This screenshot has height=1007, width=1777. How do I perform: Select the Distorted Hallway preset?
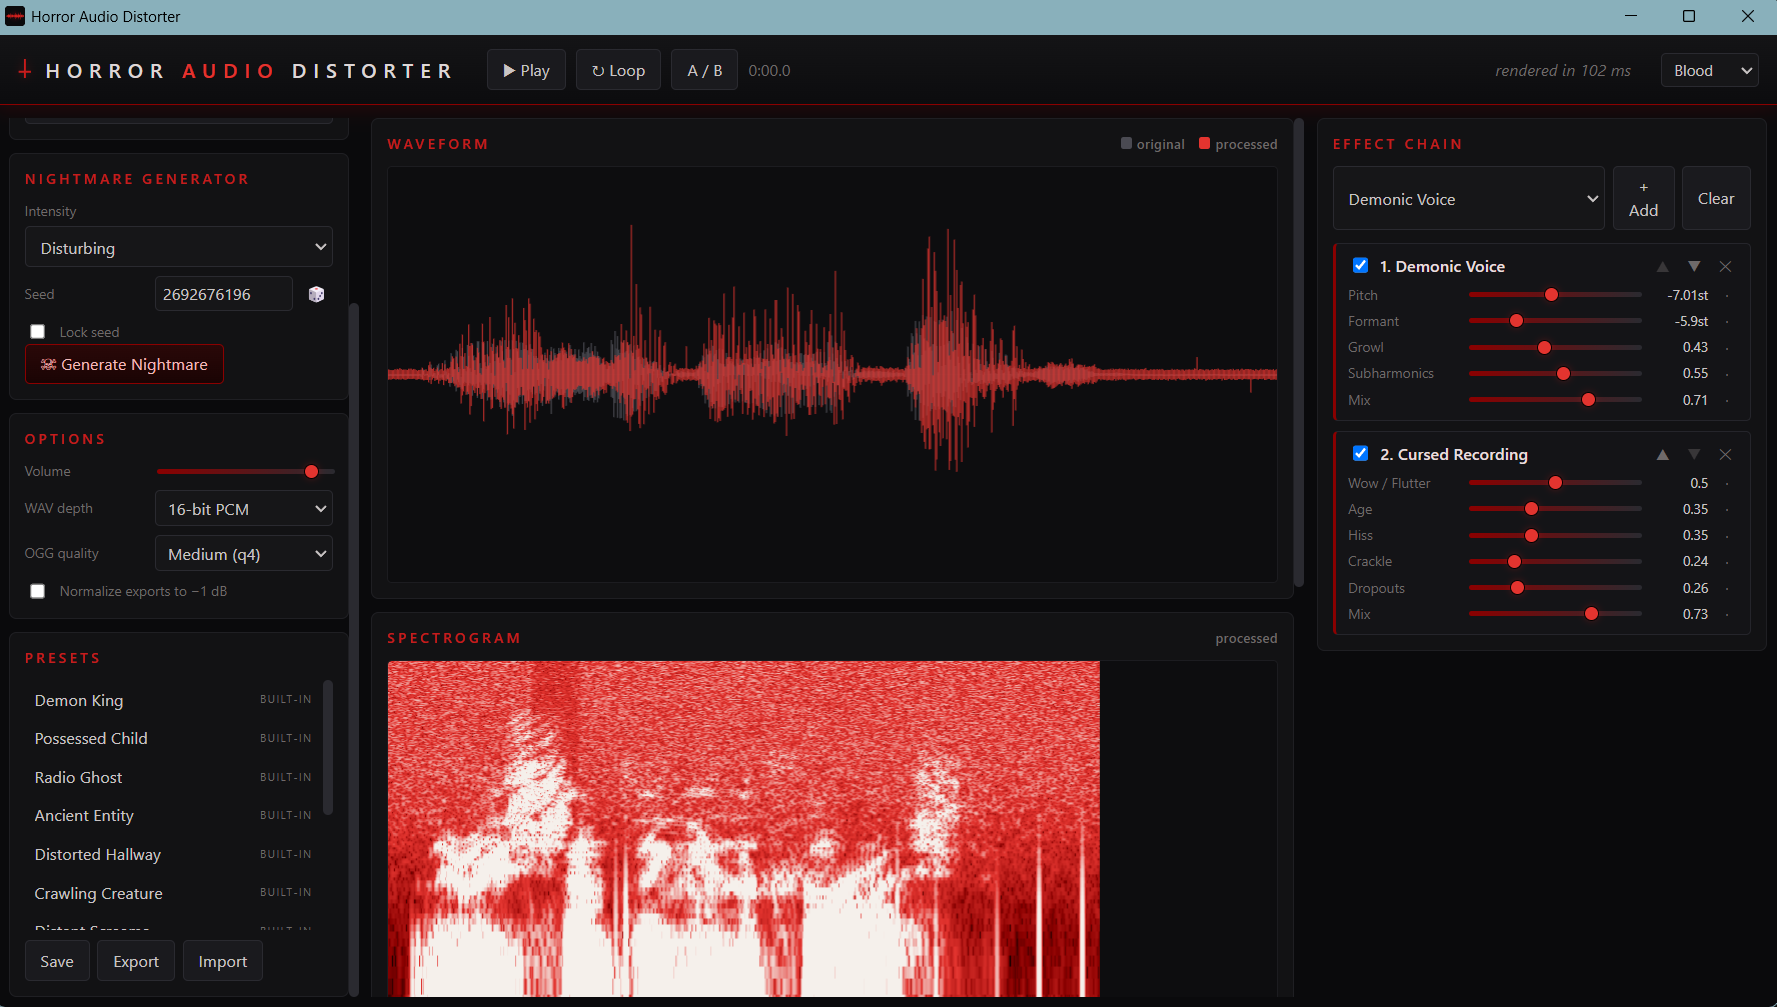coord(173,854)
